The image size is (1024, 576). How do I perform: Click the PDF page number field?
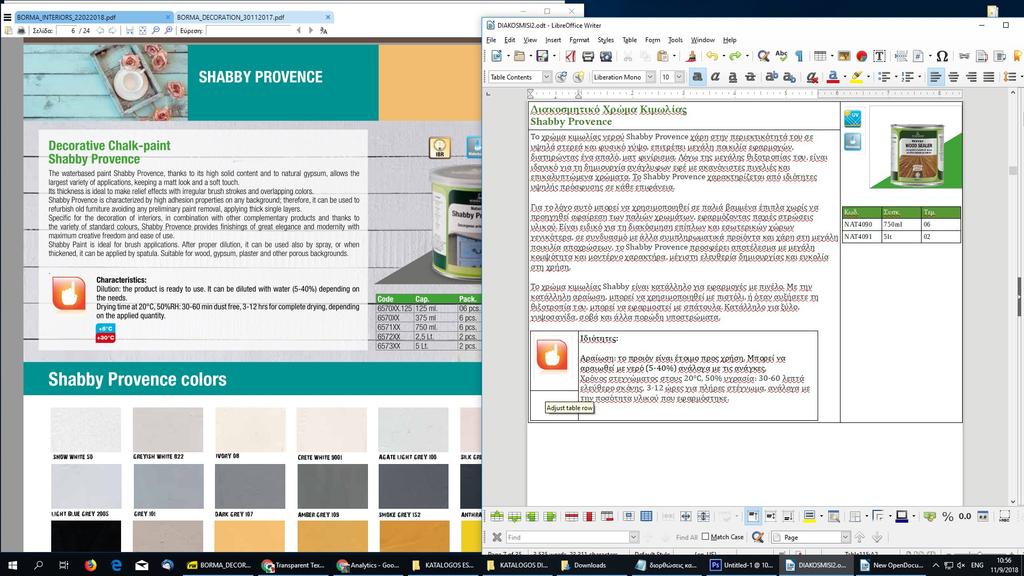click(67, 31)
